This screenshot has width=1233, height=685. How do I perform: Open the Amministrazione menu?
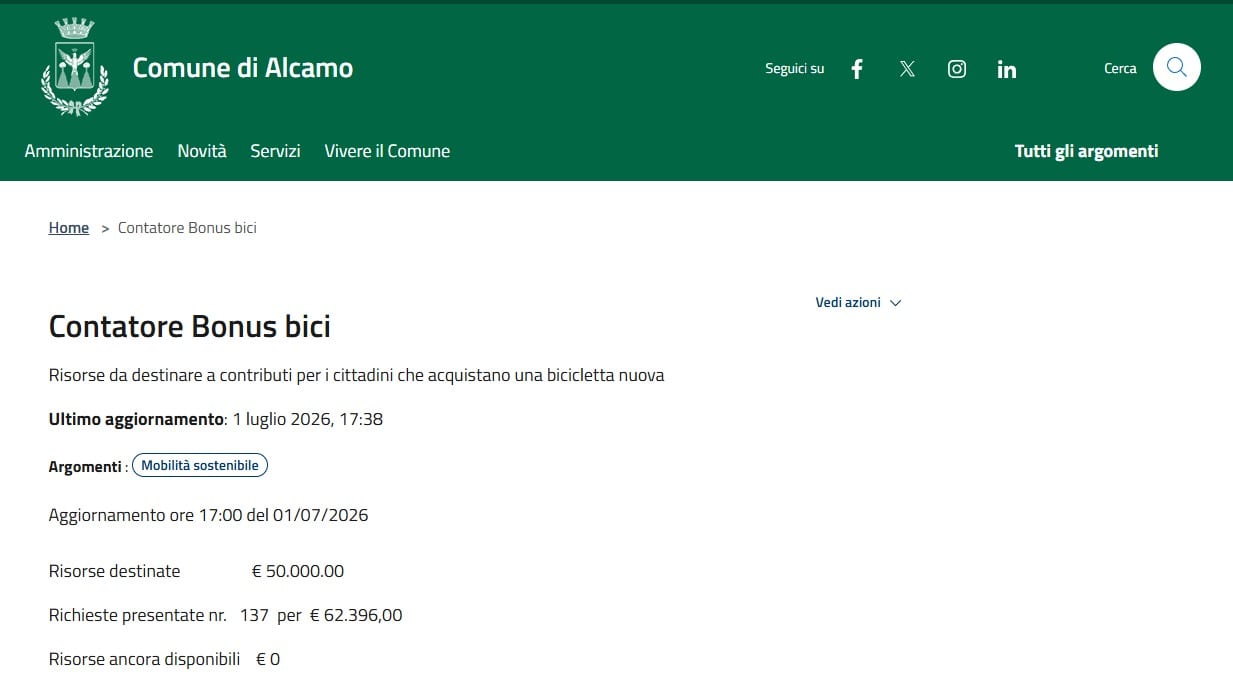[89, 151]
